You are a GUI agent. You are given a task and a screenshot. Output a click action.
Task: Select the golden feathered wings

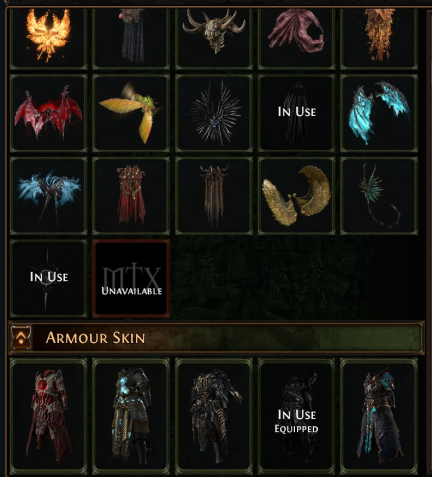click(296, 196)
